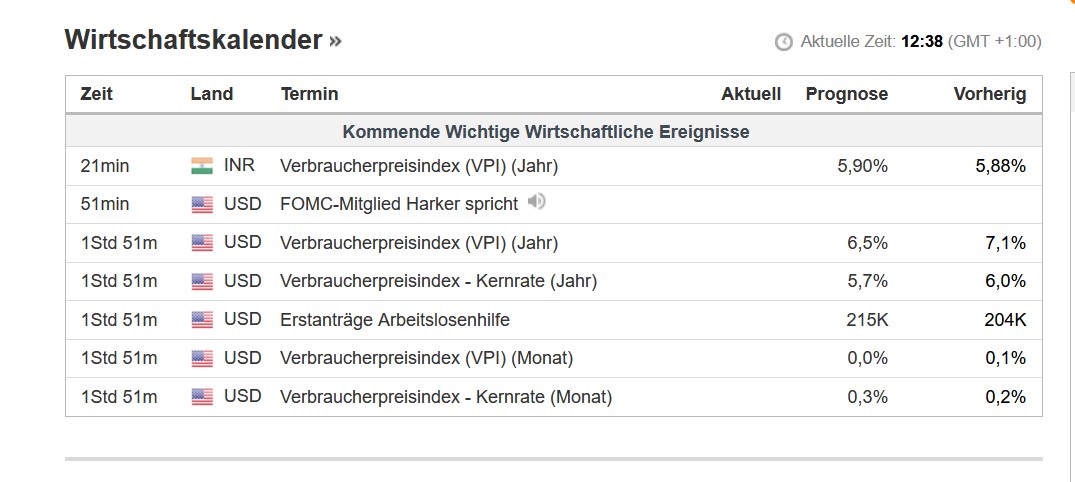Open the FOMC-Mitglied Harker spricht event
Screen dimensions: 1075x482
click(x=399, y=204)
